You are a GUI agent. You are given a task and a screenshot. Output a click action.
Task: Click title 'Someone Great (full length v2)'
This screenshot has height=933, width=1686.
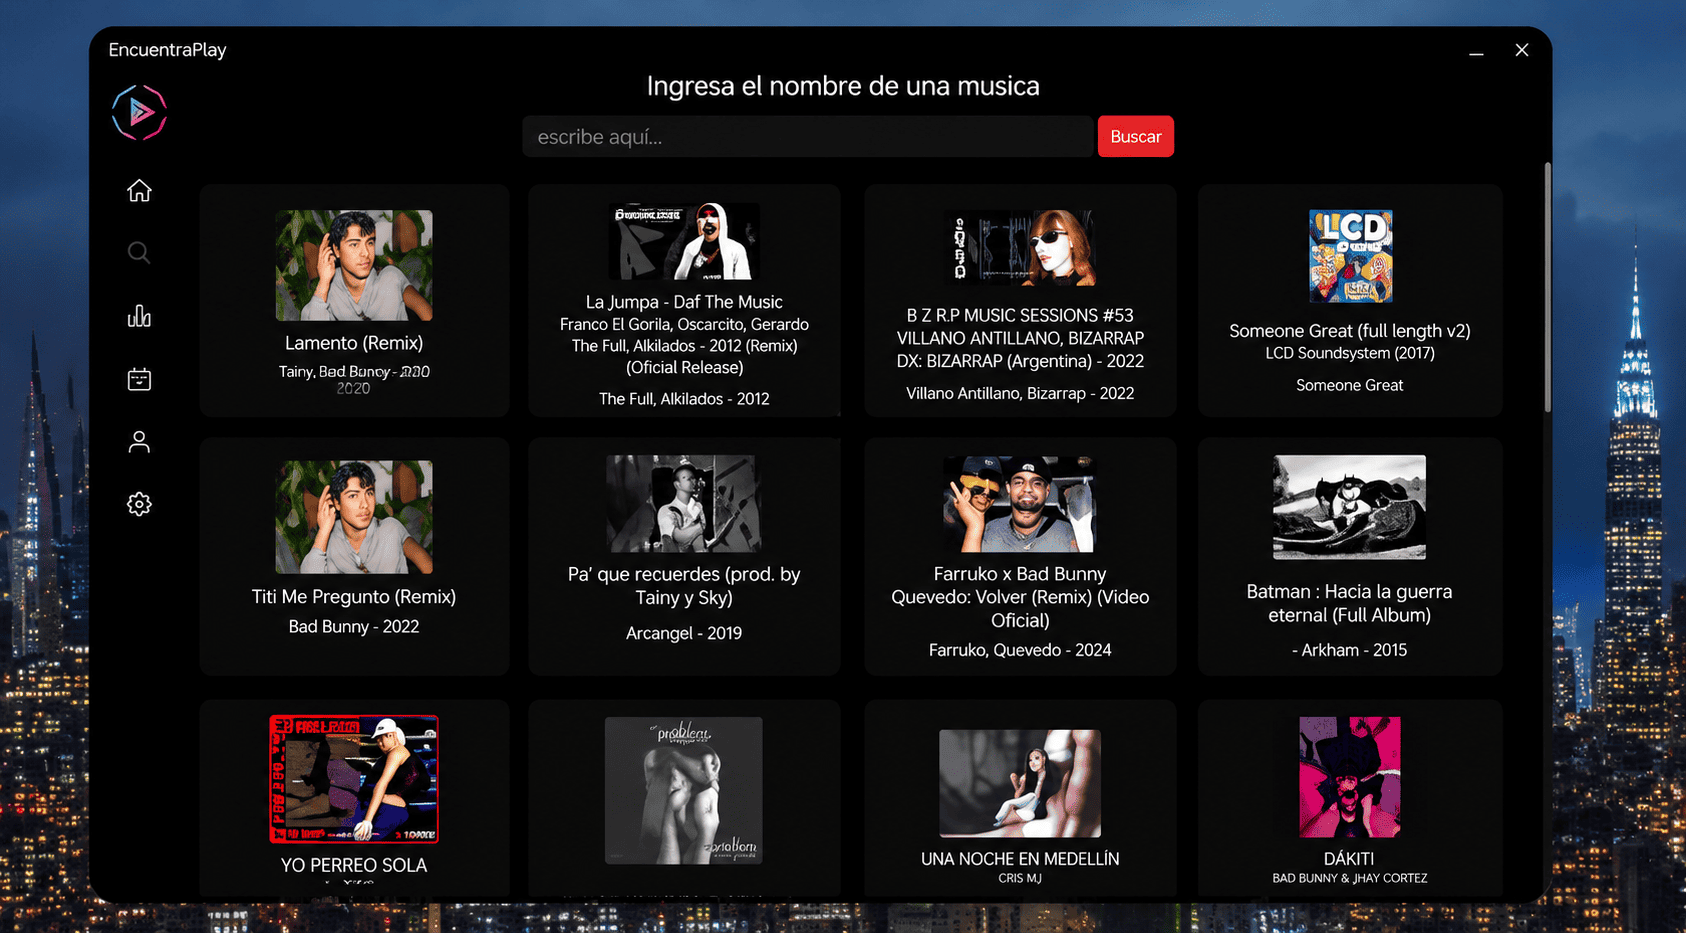(1350, 331)
